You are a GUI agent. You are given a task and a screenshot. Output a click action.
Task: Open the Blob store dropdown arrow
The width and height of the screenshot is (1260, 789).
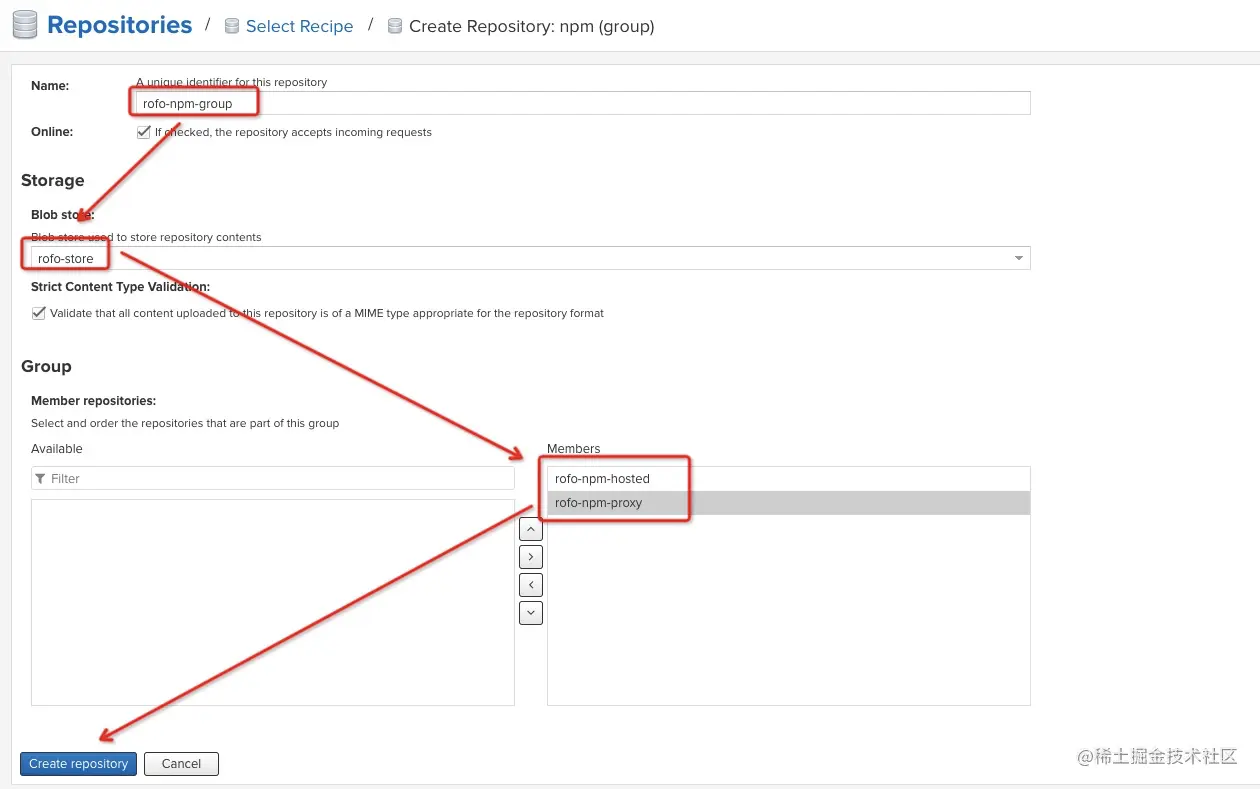pyautogui.click(x=1019, y=258)
